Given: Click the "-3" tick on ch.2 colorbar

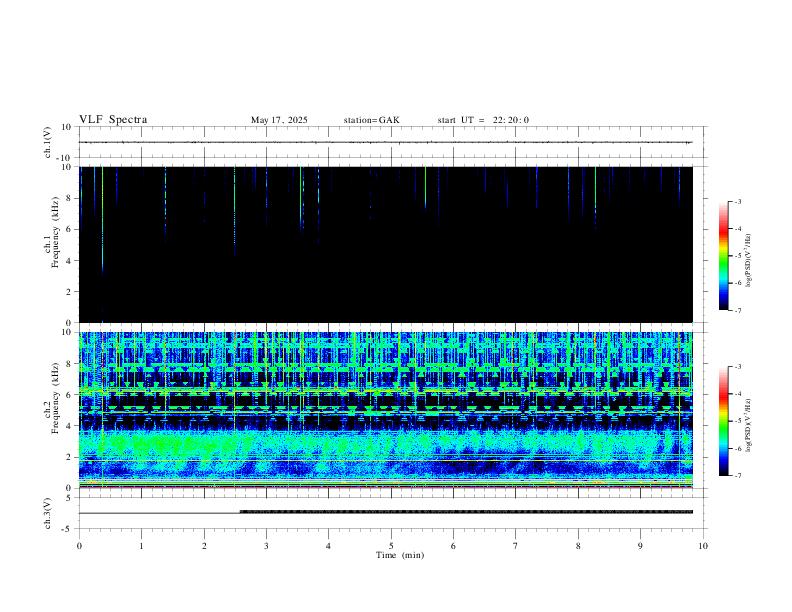Looking at the screenshot, I should [x=737, y=367].
